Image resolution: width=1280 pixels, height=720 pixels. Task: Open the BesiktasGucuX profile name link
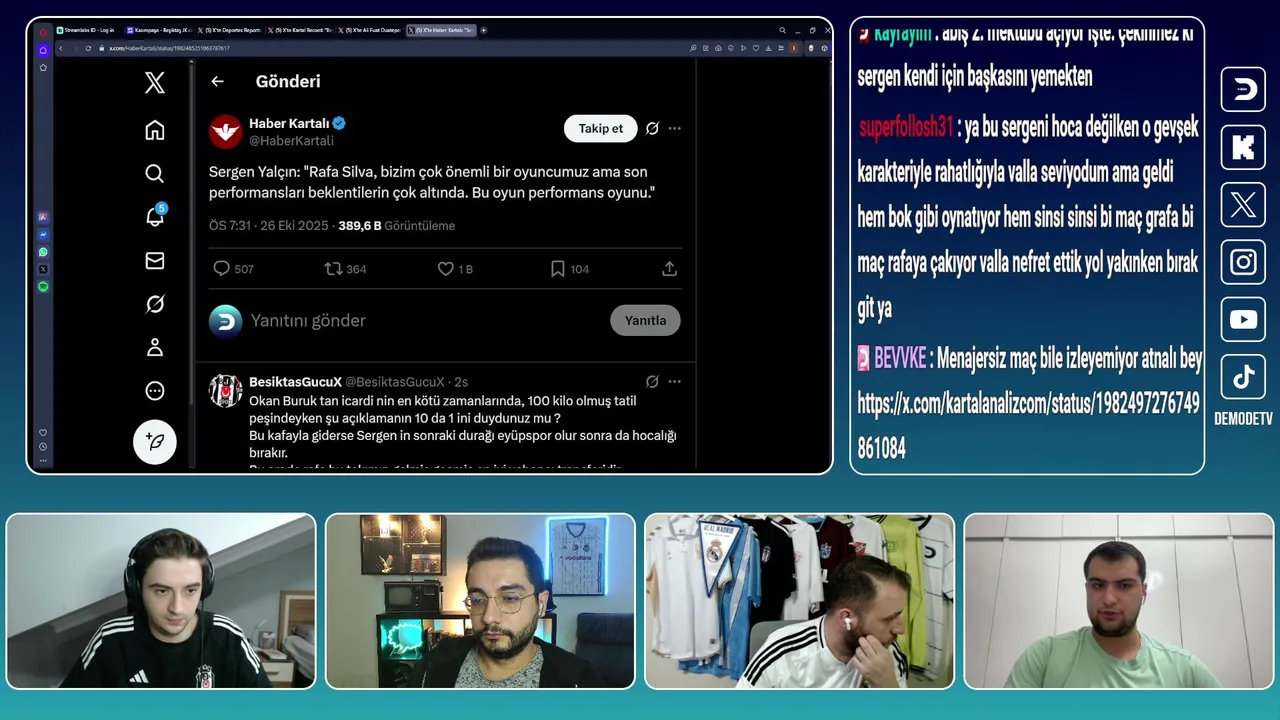[x=295, y=382]
